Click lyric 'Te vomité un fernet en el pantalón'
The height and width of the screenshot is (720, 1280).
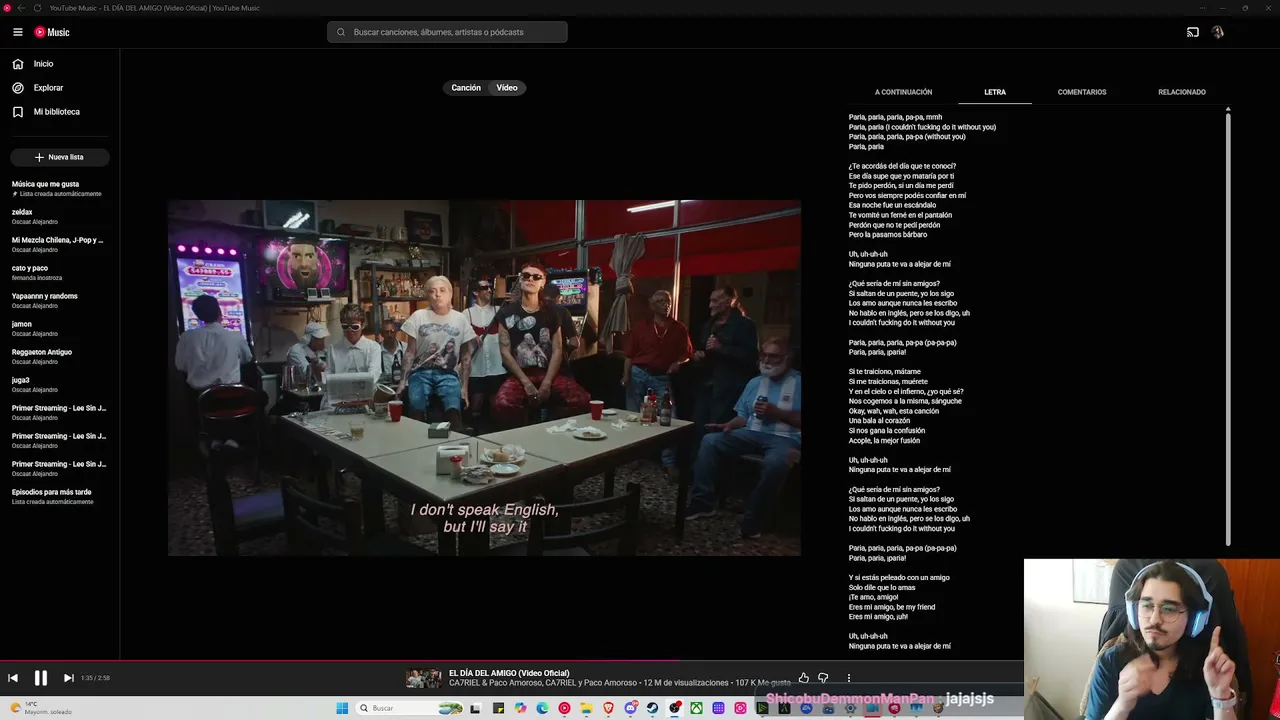[900, 215]
